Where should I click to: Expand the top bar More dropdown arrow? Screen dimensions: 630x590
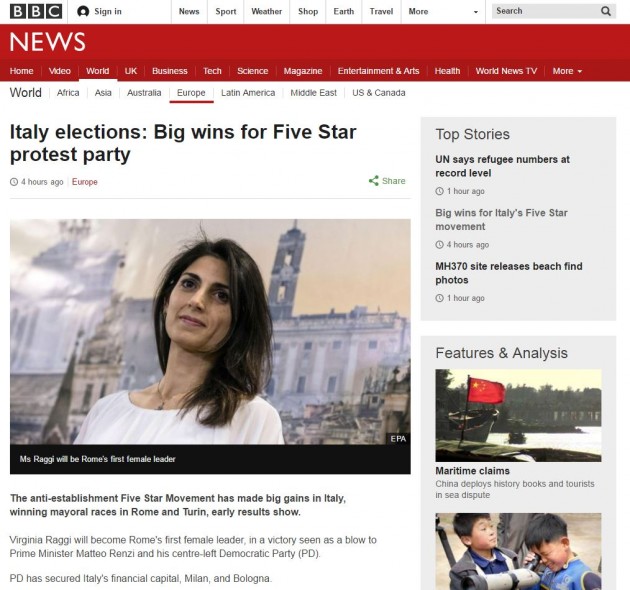pos(476,12)
